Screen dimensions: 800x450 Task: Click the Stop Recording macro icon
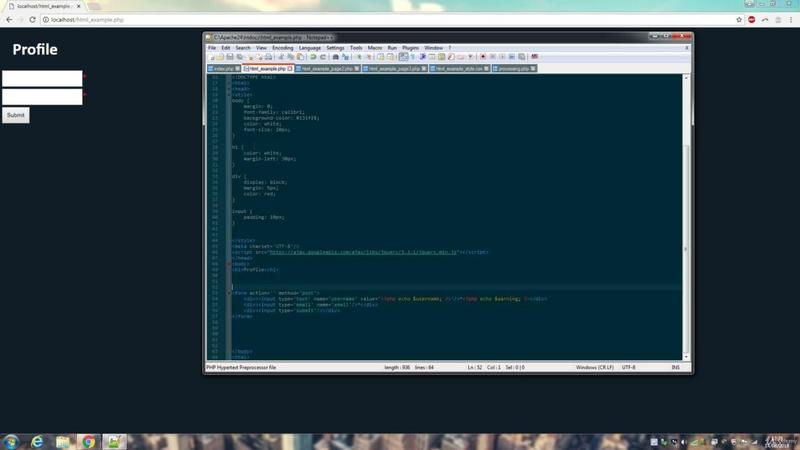492,57
